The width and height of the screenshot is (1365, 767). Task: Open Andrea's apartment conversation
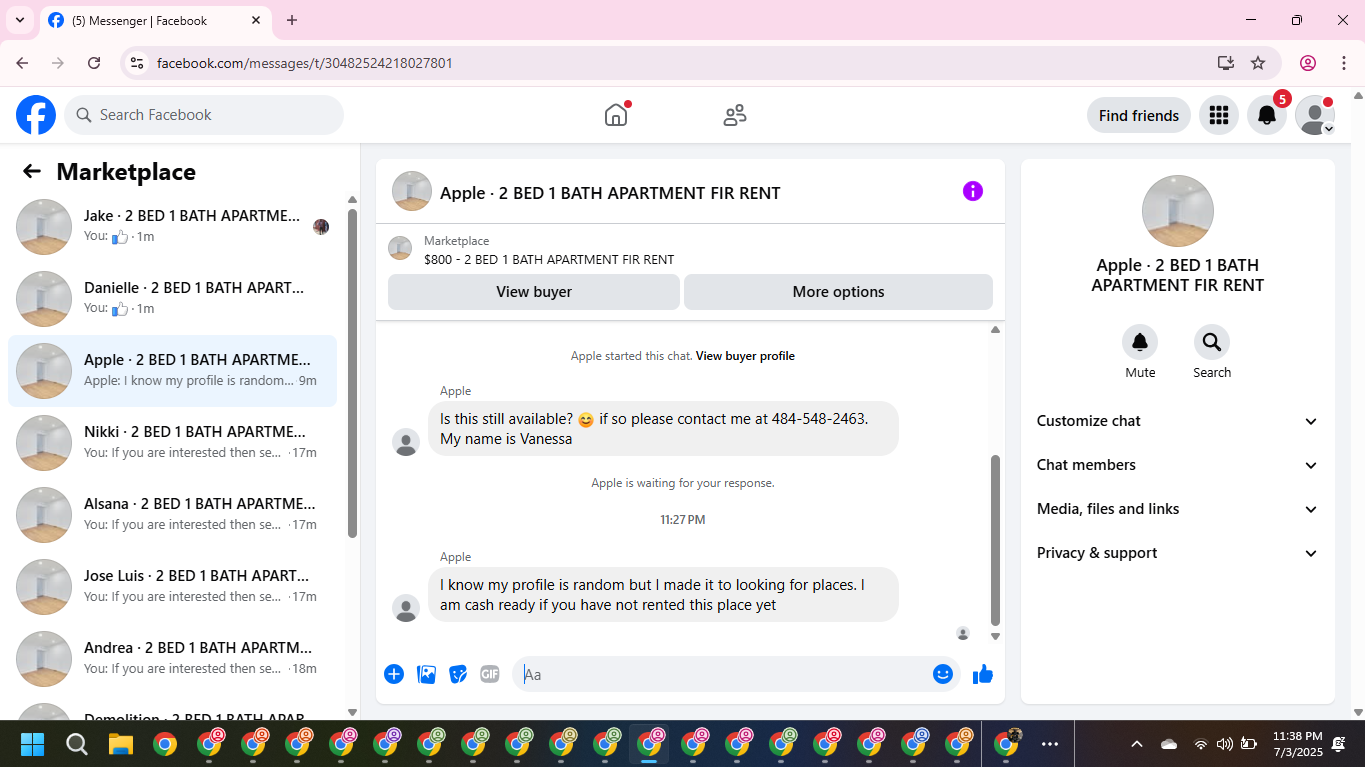tap(173, 659)
